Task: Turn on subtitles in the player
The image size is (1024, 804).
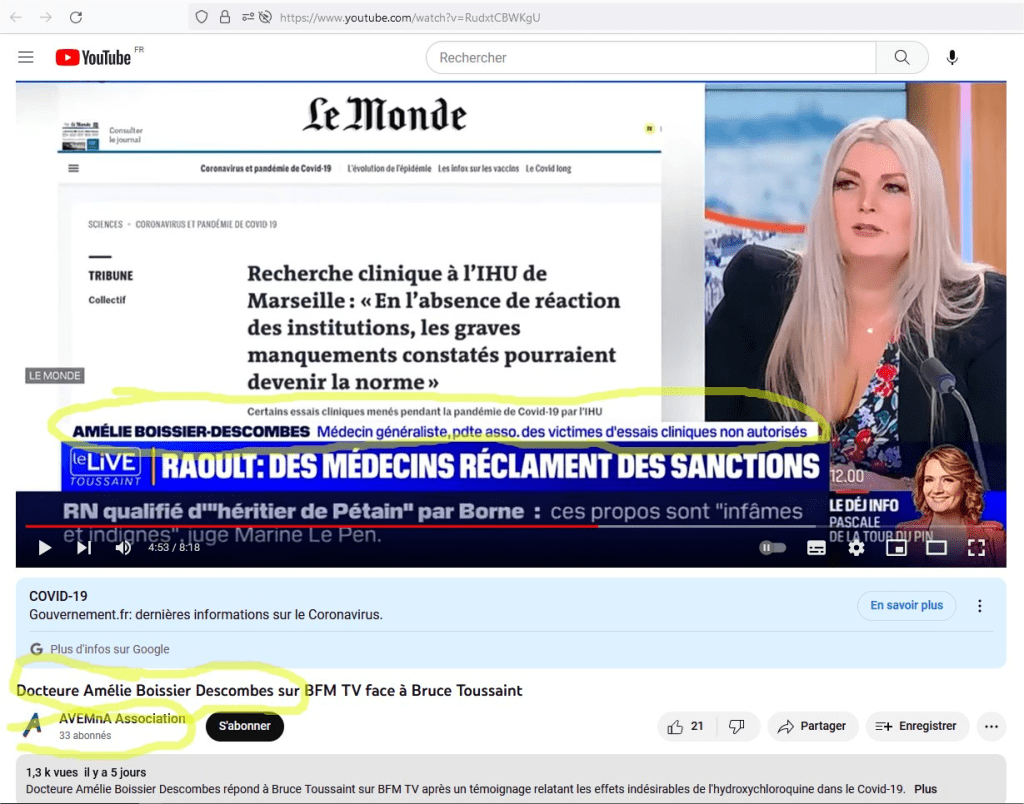Action: [x=816, y=548]
